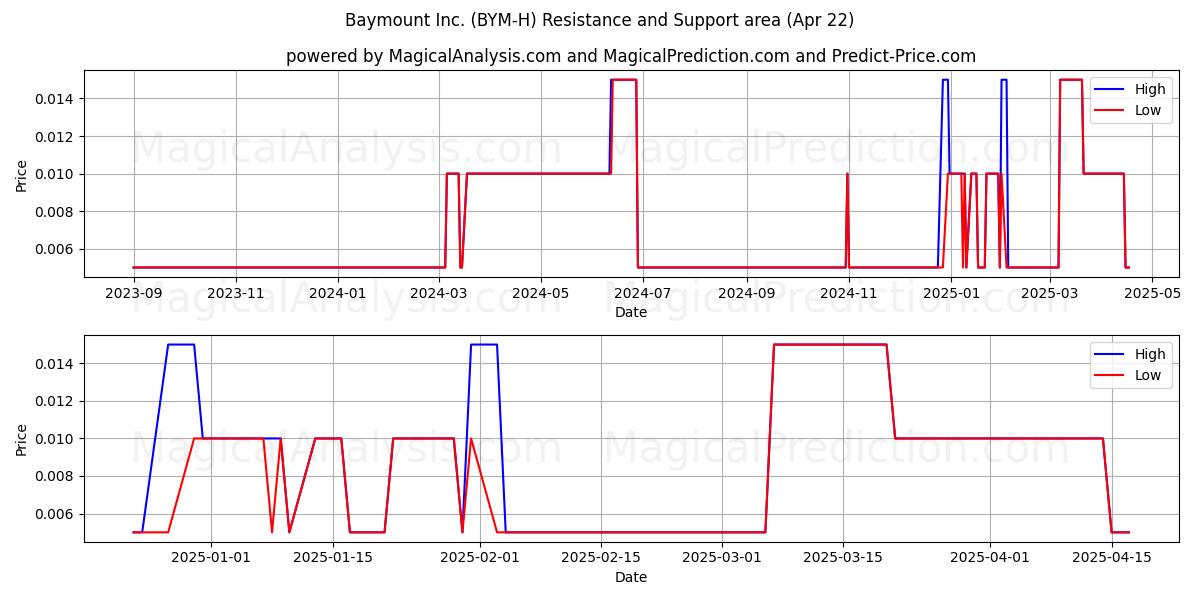Click red line sample in top chart legend
Screen dimensions: 1200x600
pos(1110,110)
